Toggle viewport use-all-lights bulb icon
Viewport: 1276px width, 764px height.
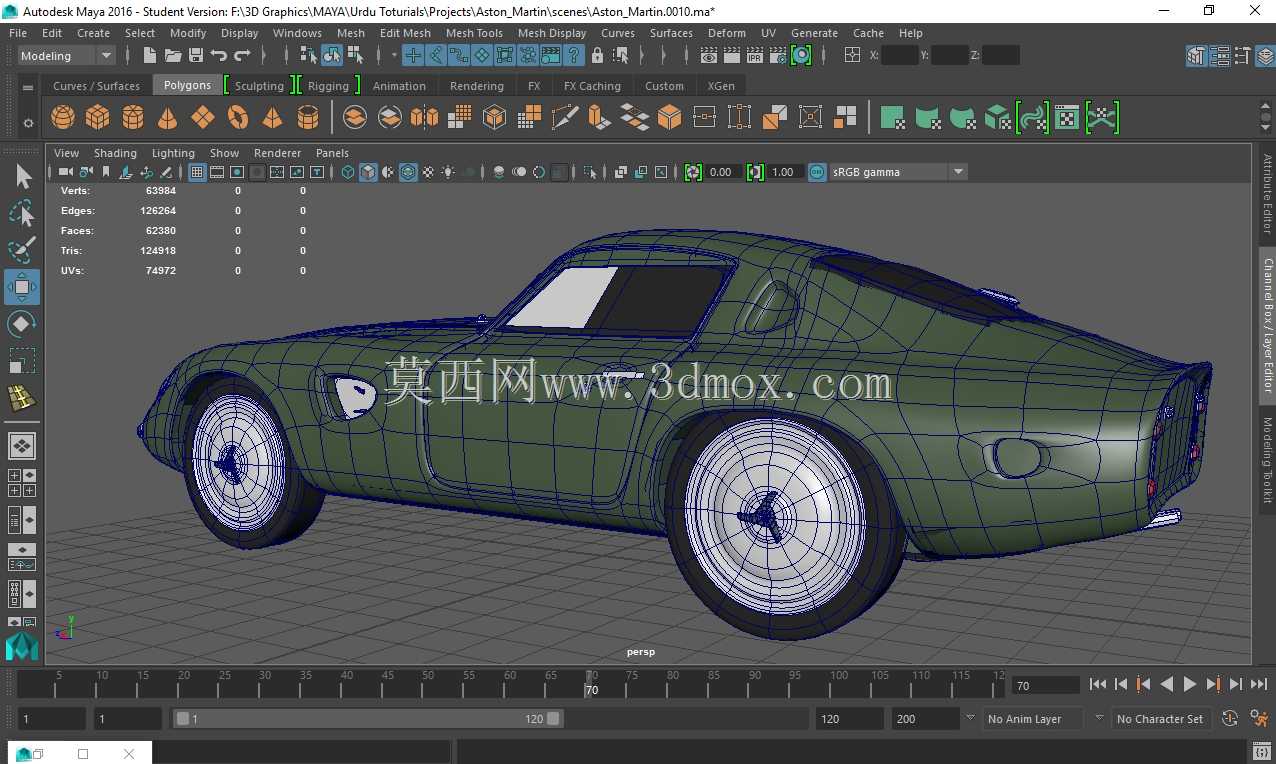448,172
